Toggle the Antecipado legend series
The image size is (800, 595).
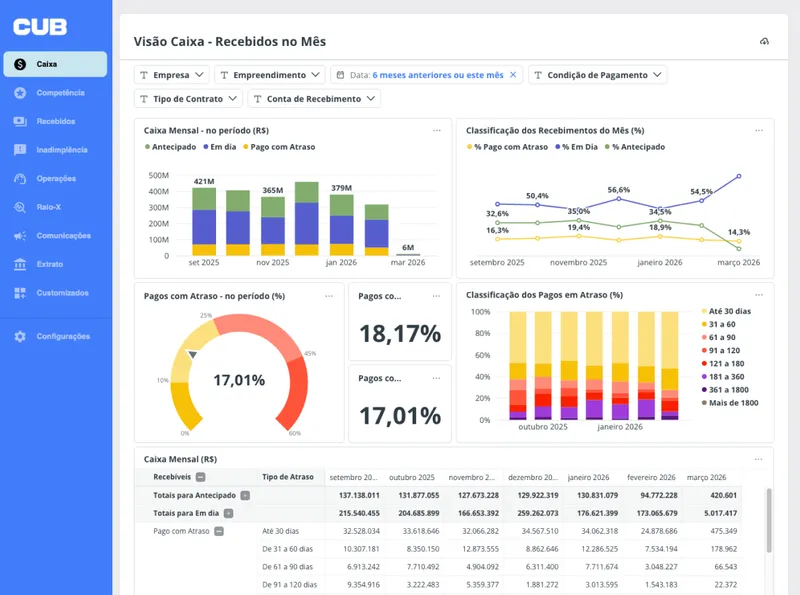(171, 147)
